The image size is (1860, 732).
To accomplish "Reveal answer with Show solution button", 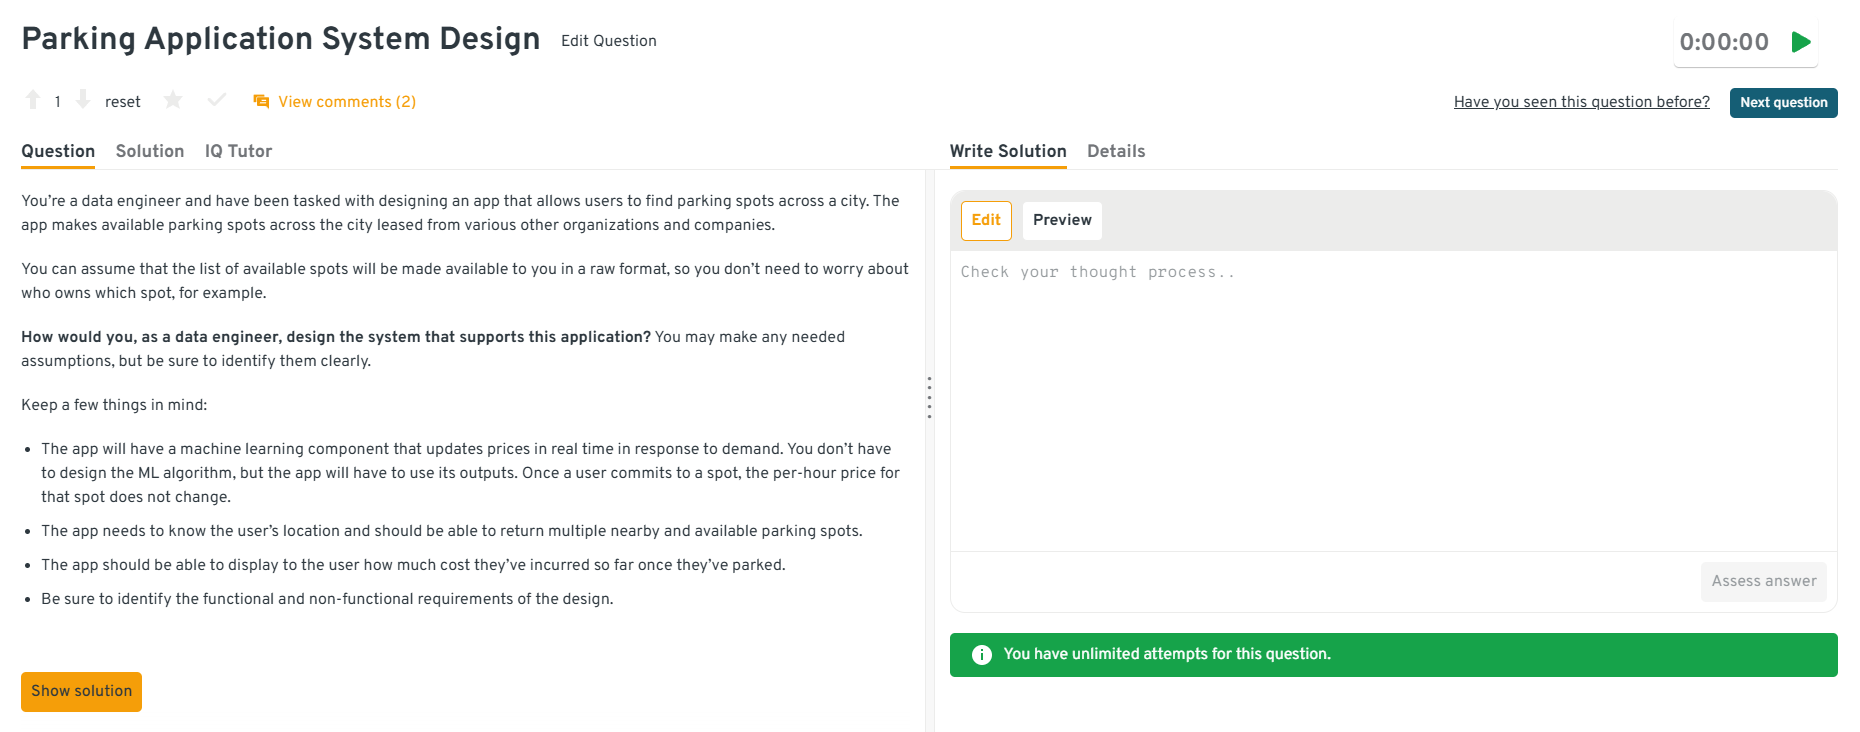I will tap(81, 691).
